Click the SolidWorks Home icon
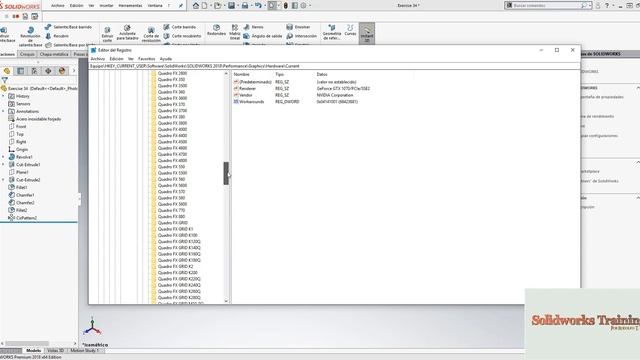The image size is (640, 360). coord(196,5)
